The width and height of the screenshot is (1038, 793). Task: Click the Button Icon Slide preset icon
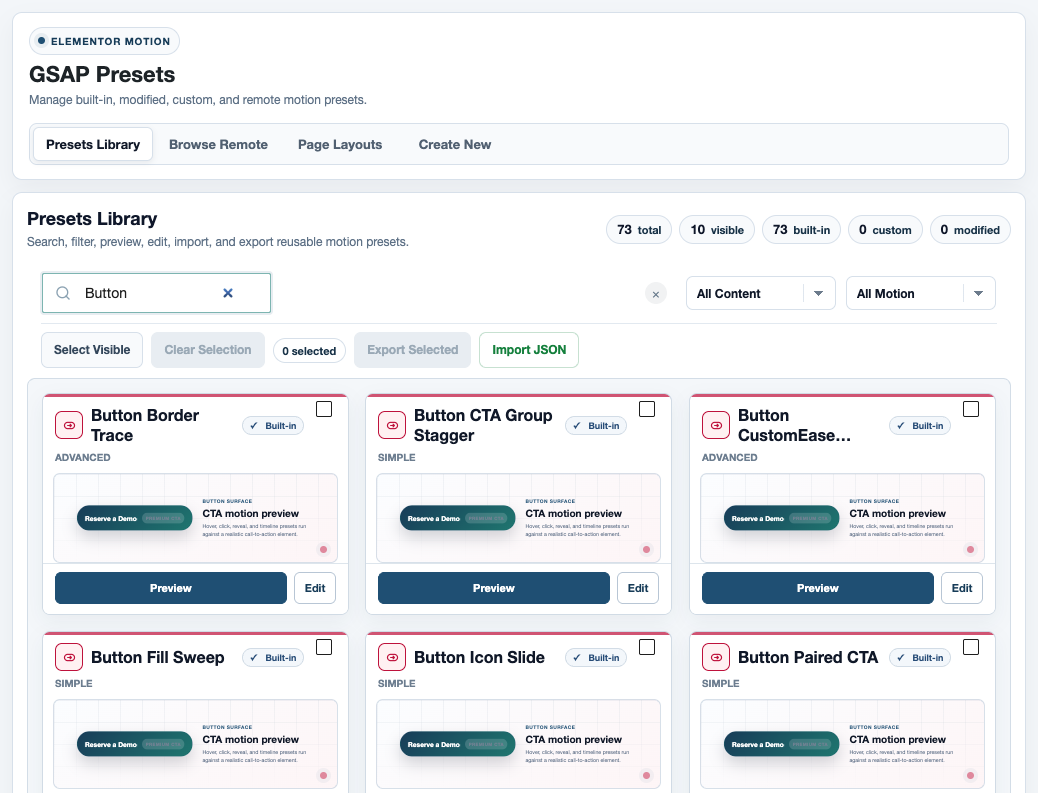click(392, 657)
